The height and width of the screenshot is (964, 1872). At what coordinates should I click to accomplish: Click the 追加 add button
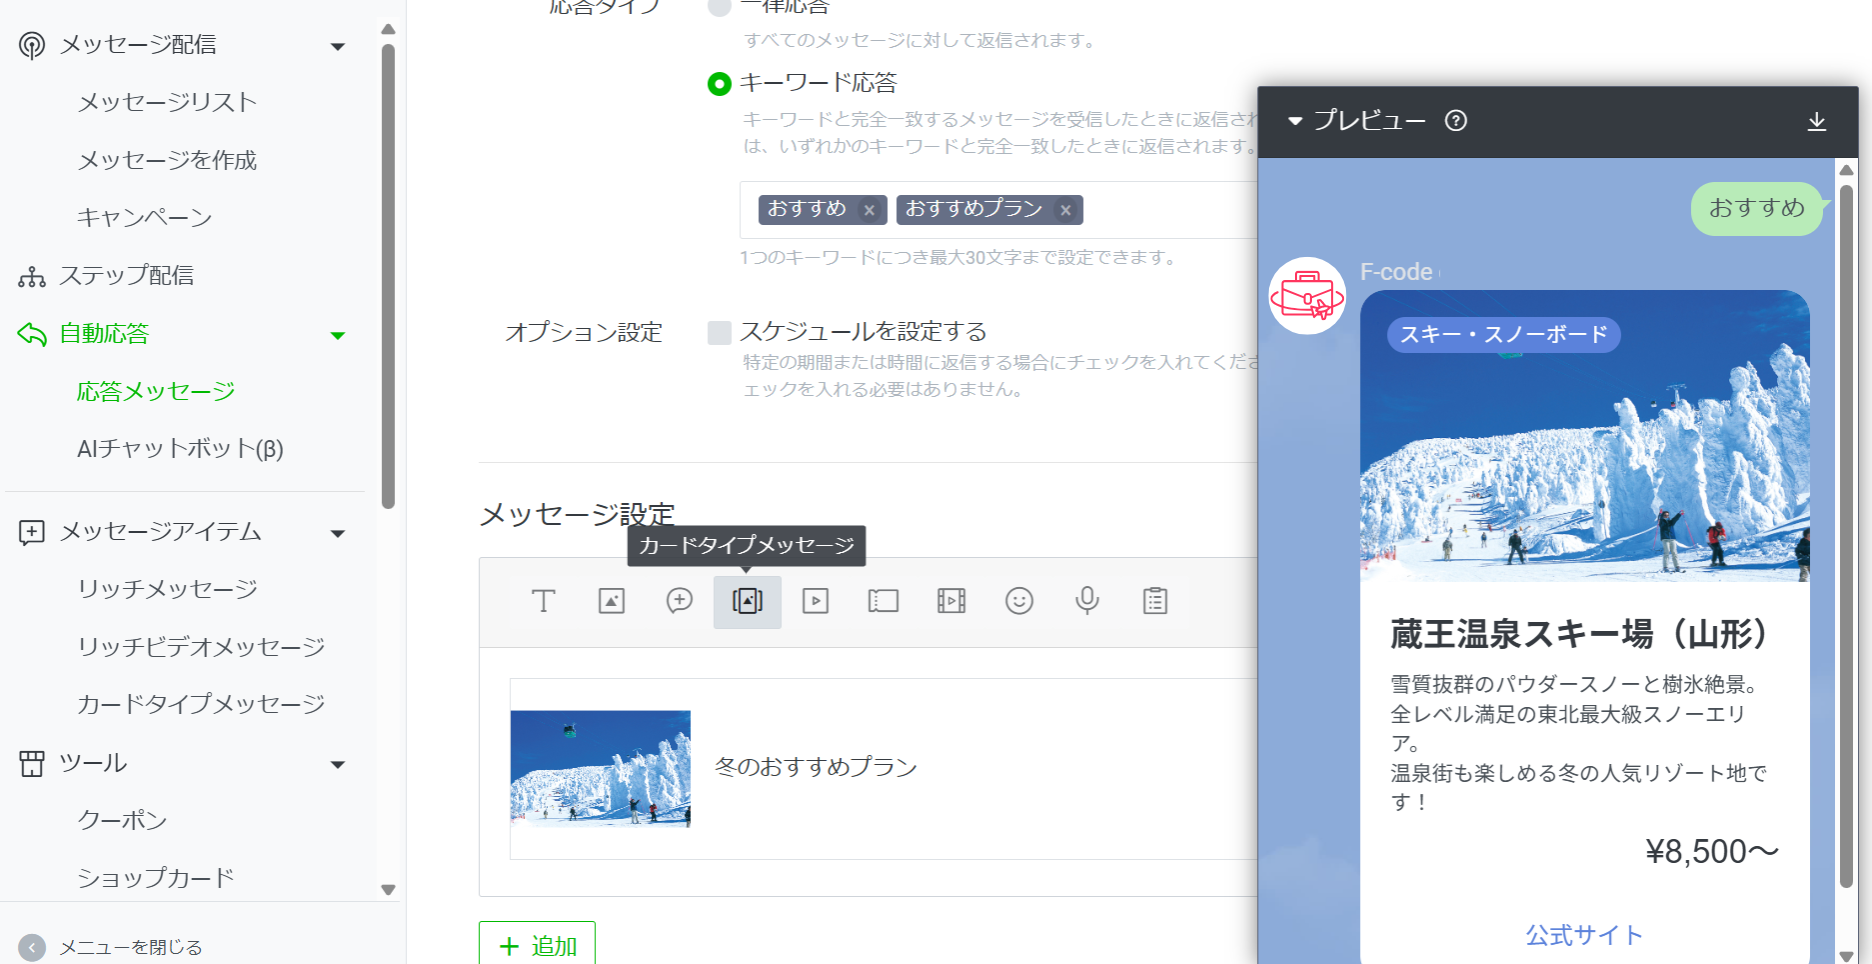537,945
